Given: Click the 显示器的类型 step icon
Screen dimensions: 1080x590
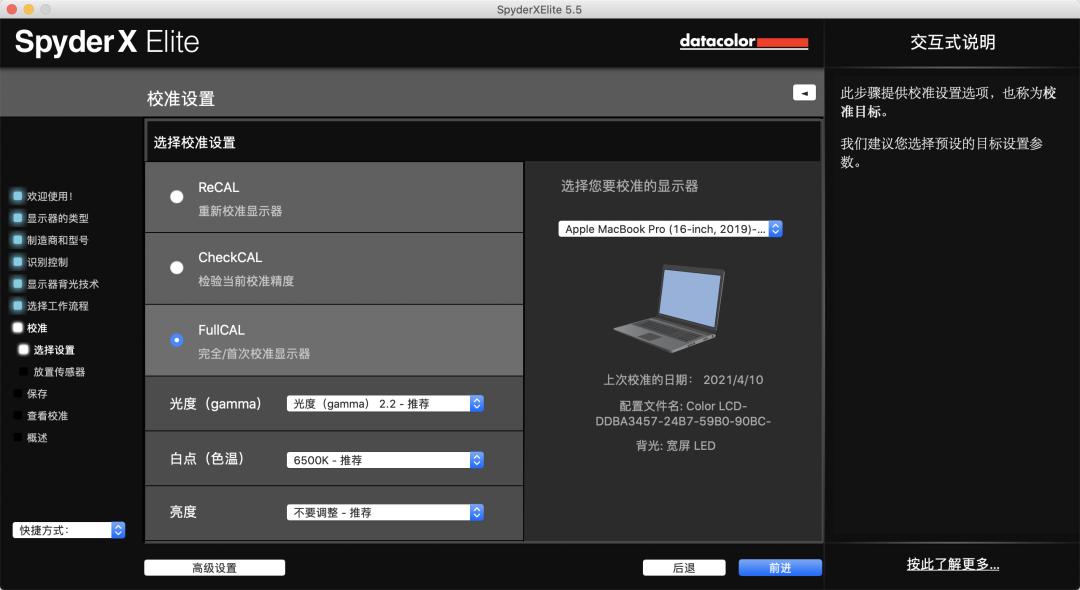Looking at the screenshot, I should pos(17,218).
